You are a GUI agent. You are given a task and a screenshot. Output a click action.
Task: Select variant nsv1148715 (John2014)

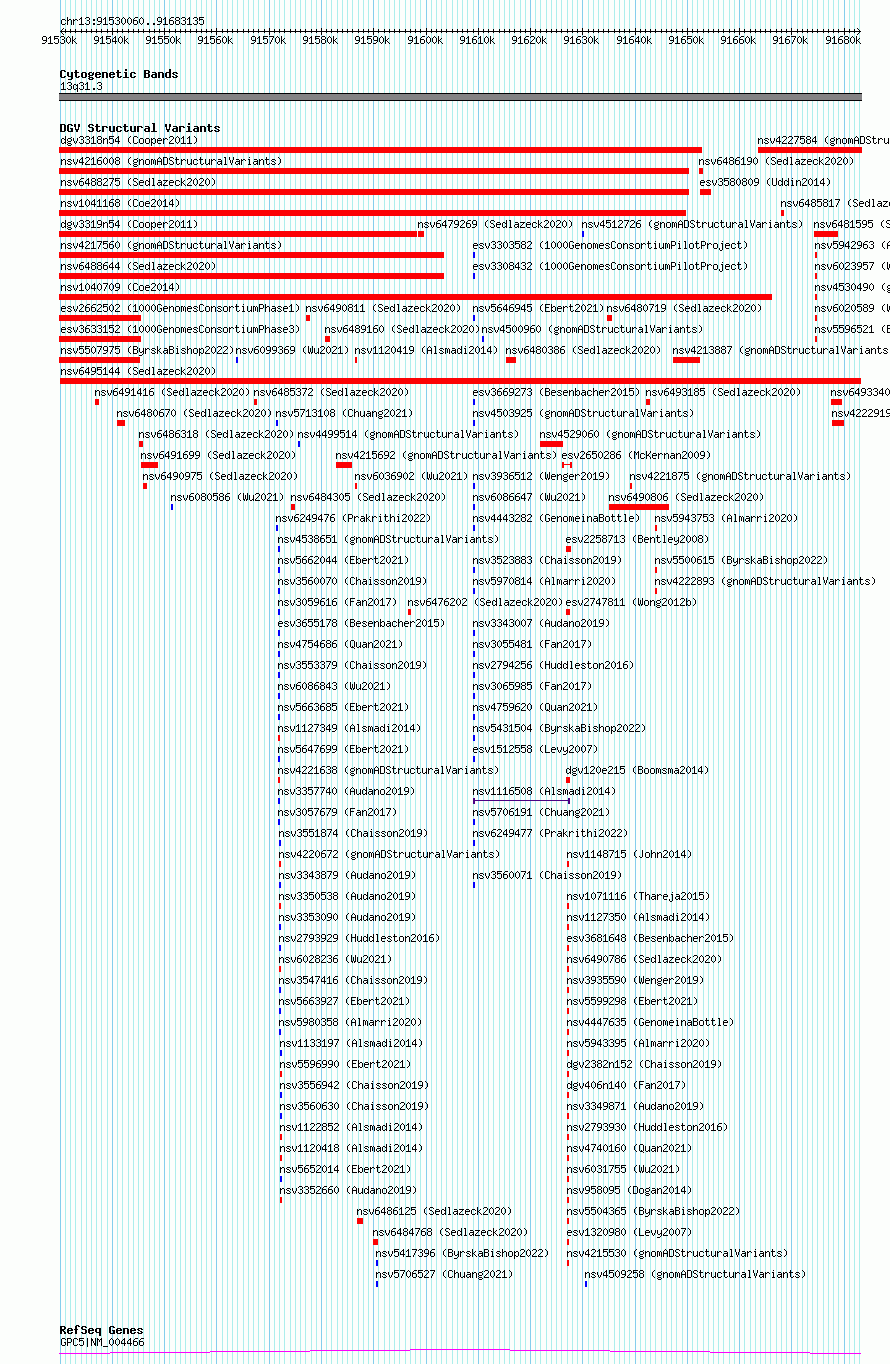628,854
